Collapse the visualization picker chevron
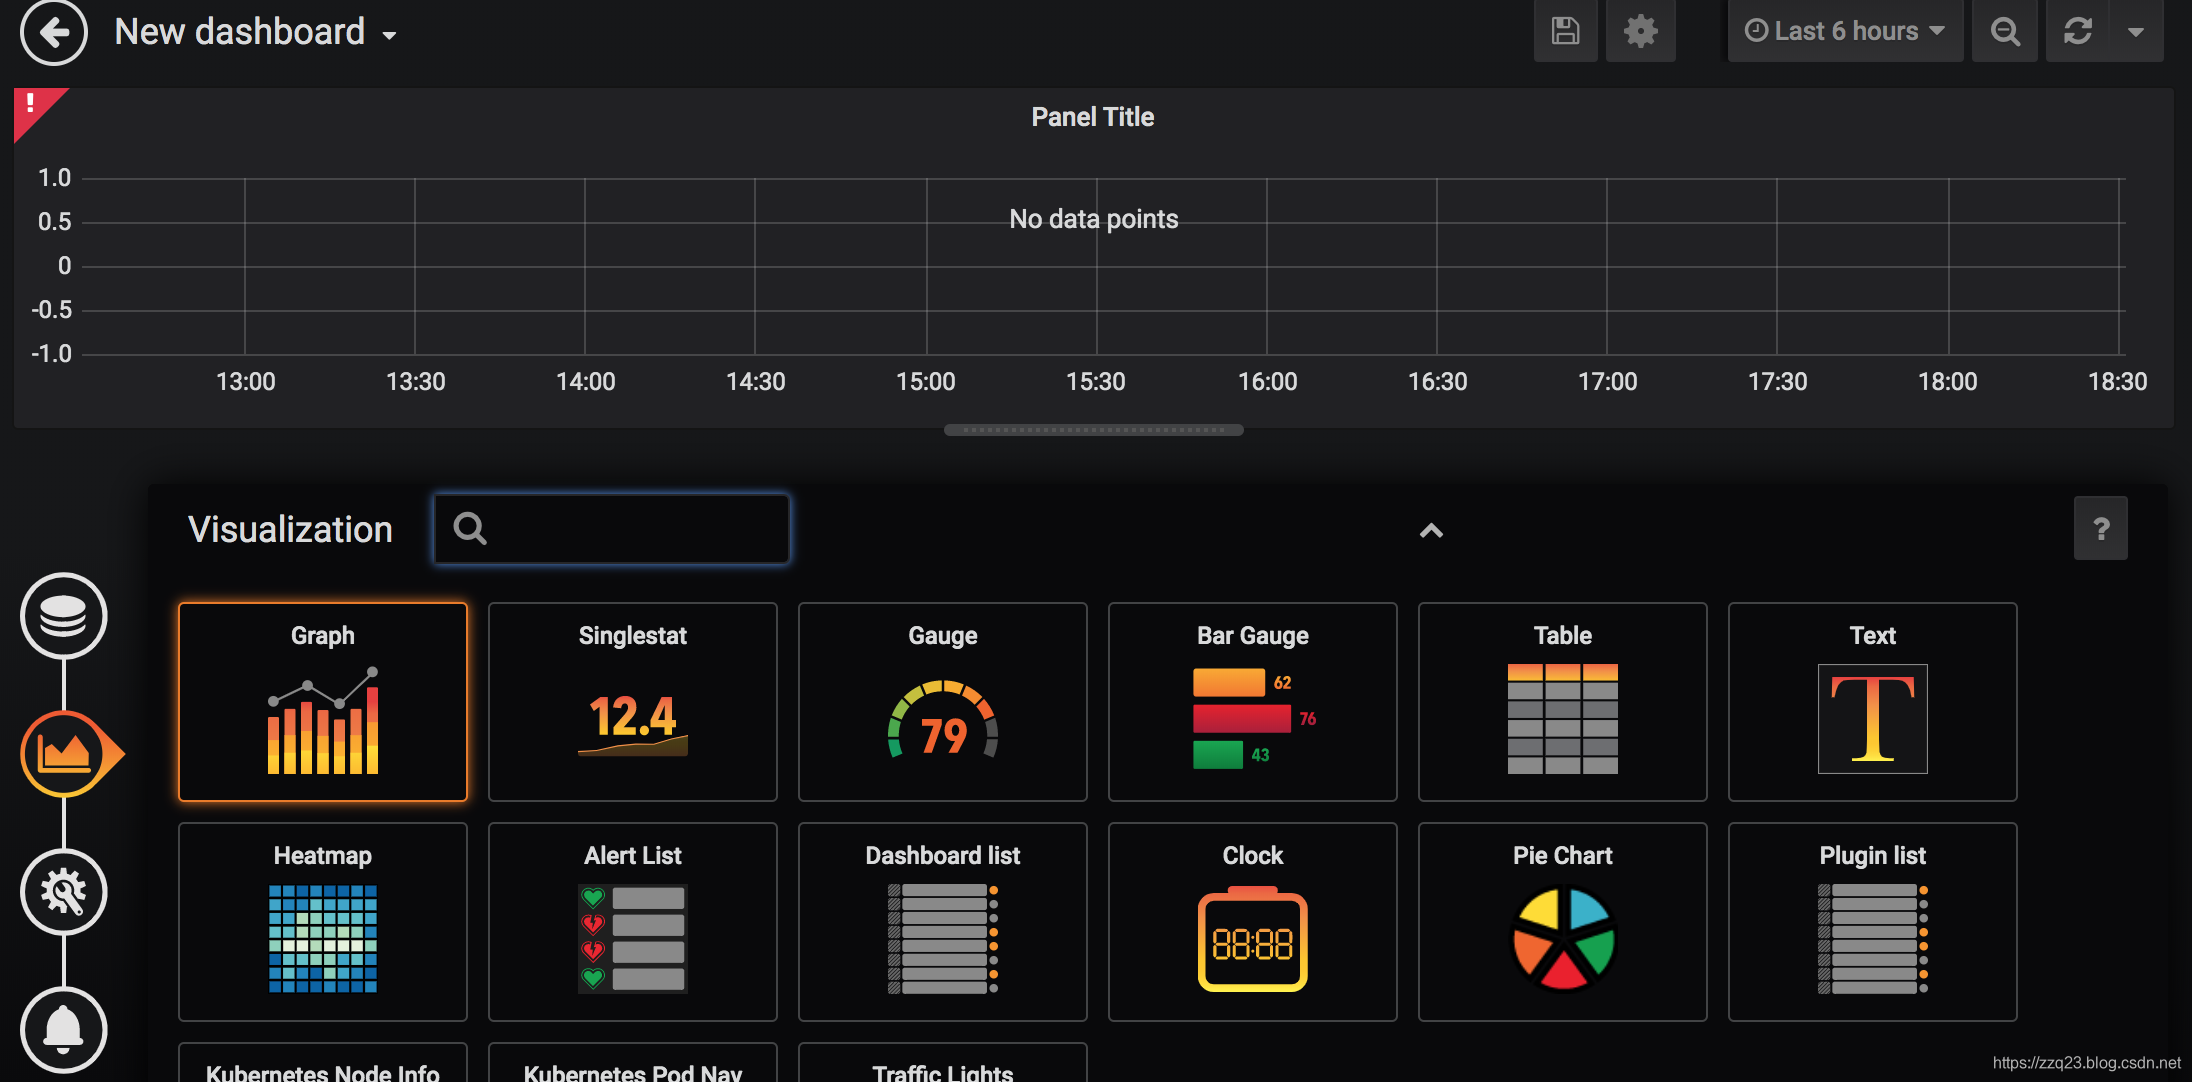Image resolution: width=2192 pixels, height=1082 pixels. (x=1431, y=531)
